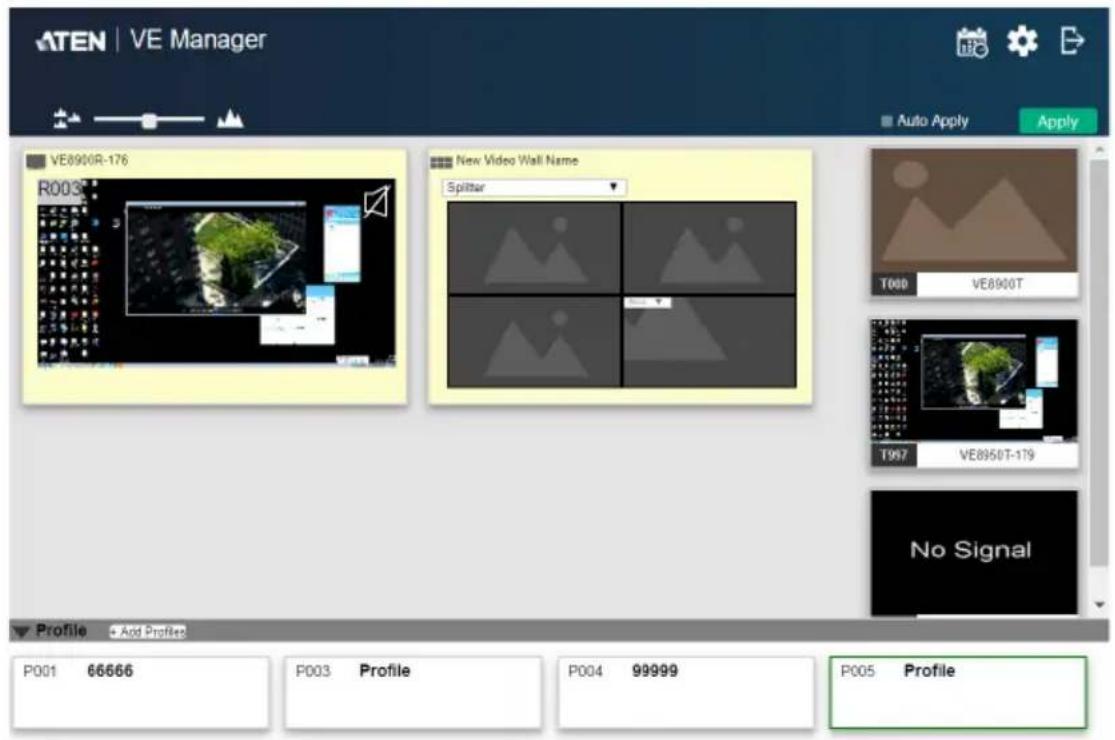The height and width of the screenshot is (740, 1115).
Task: Select the VE8950T-179 transmitter thumbnail
Action: (x=973, y=380)
